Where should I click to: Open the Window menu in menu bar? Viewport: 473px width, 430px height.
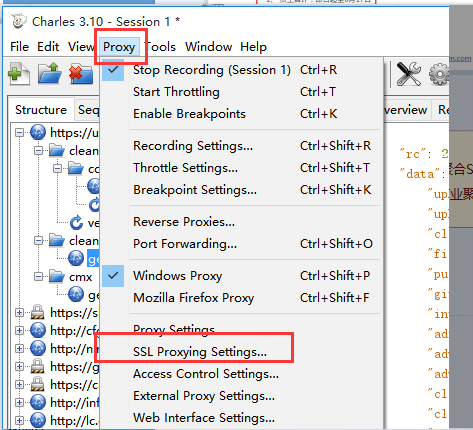tap(209, 47)
